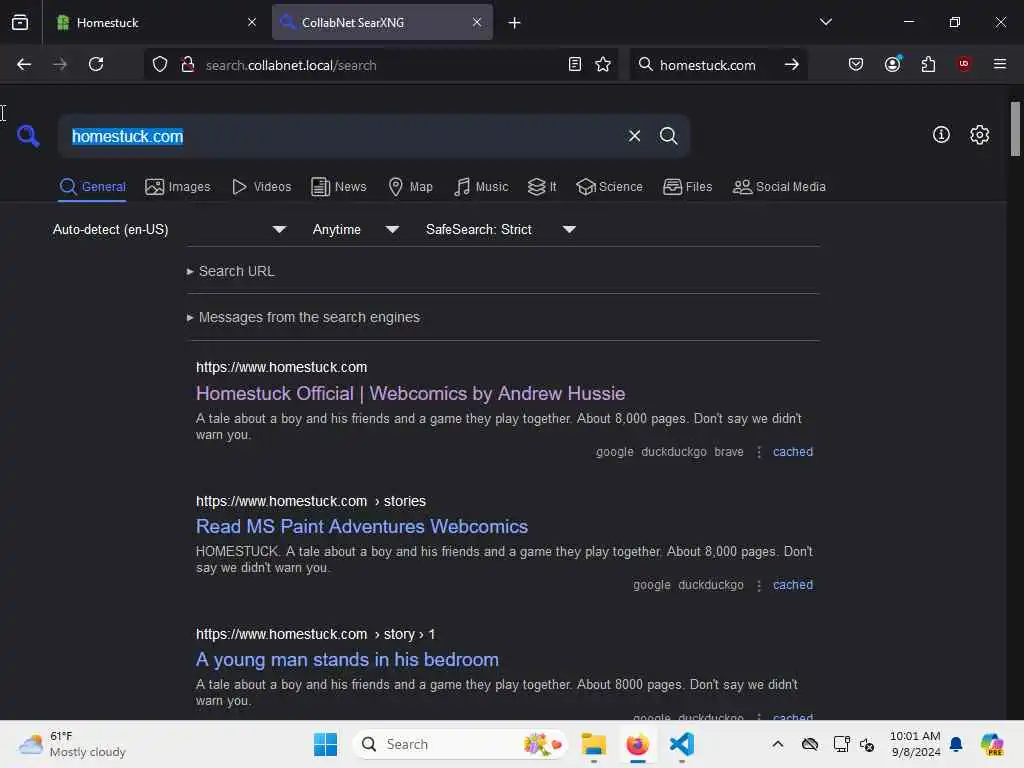The width and height of the screenshot is (1024, 768).
Task: List all tabs dropdown arrow
Action: (825, 22)
